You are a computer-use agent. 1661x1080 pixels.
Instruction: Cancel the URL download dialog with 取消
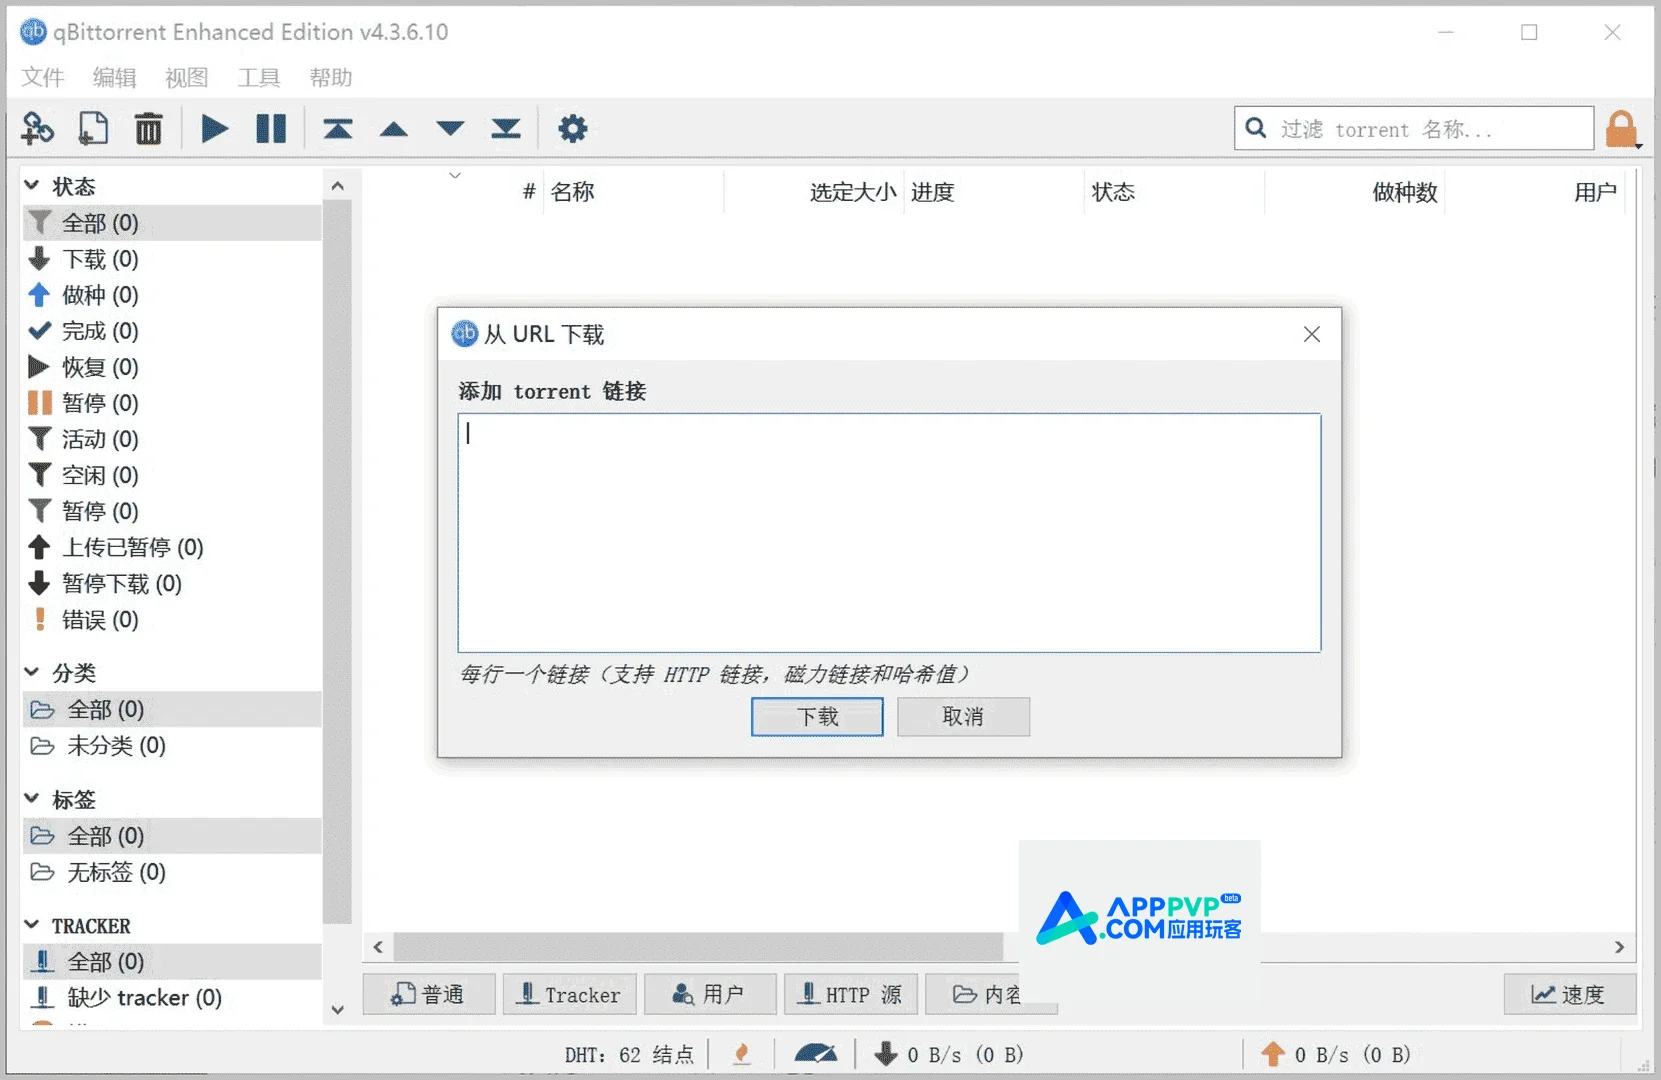pos(963,716)
